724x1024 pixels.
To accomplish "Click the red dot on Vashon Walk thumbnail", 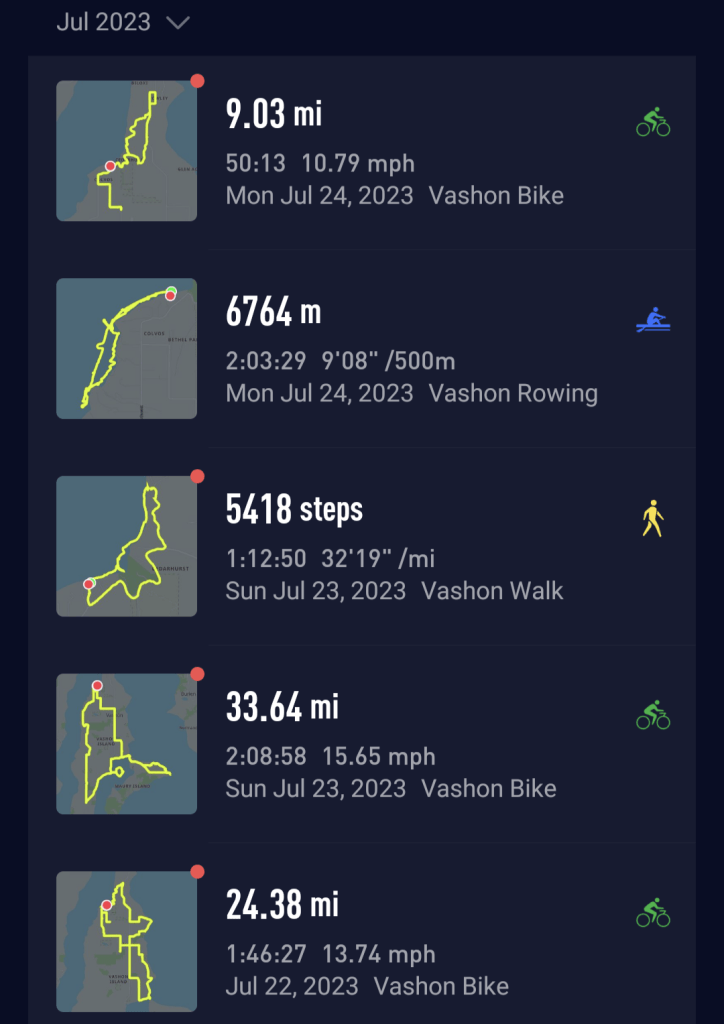I will (197, 476).
